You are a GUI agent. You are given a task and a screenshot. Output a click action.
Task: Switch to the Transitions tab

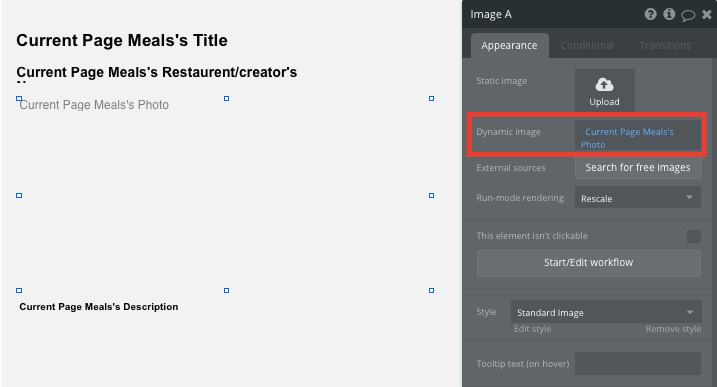(665, 45)
